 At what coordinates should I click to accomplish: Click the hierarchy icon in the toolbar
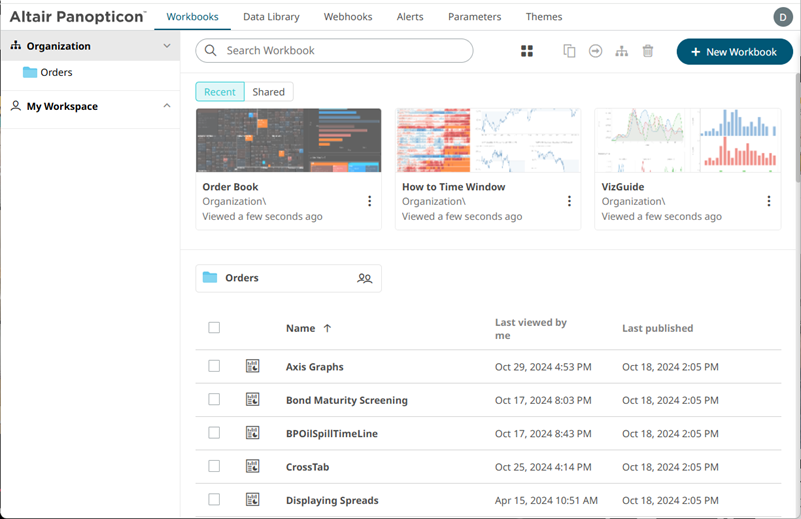tap(621, 51)
